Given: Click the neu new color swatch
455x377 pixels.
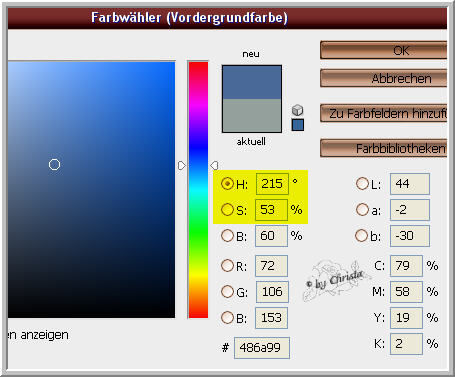Looking at the screenshot, I should tap(252, 82).
